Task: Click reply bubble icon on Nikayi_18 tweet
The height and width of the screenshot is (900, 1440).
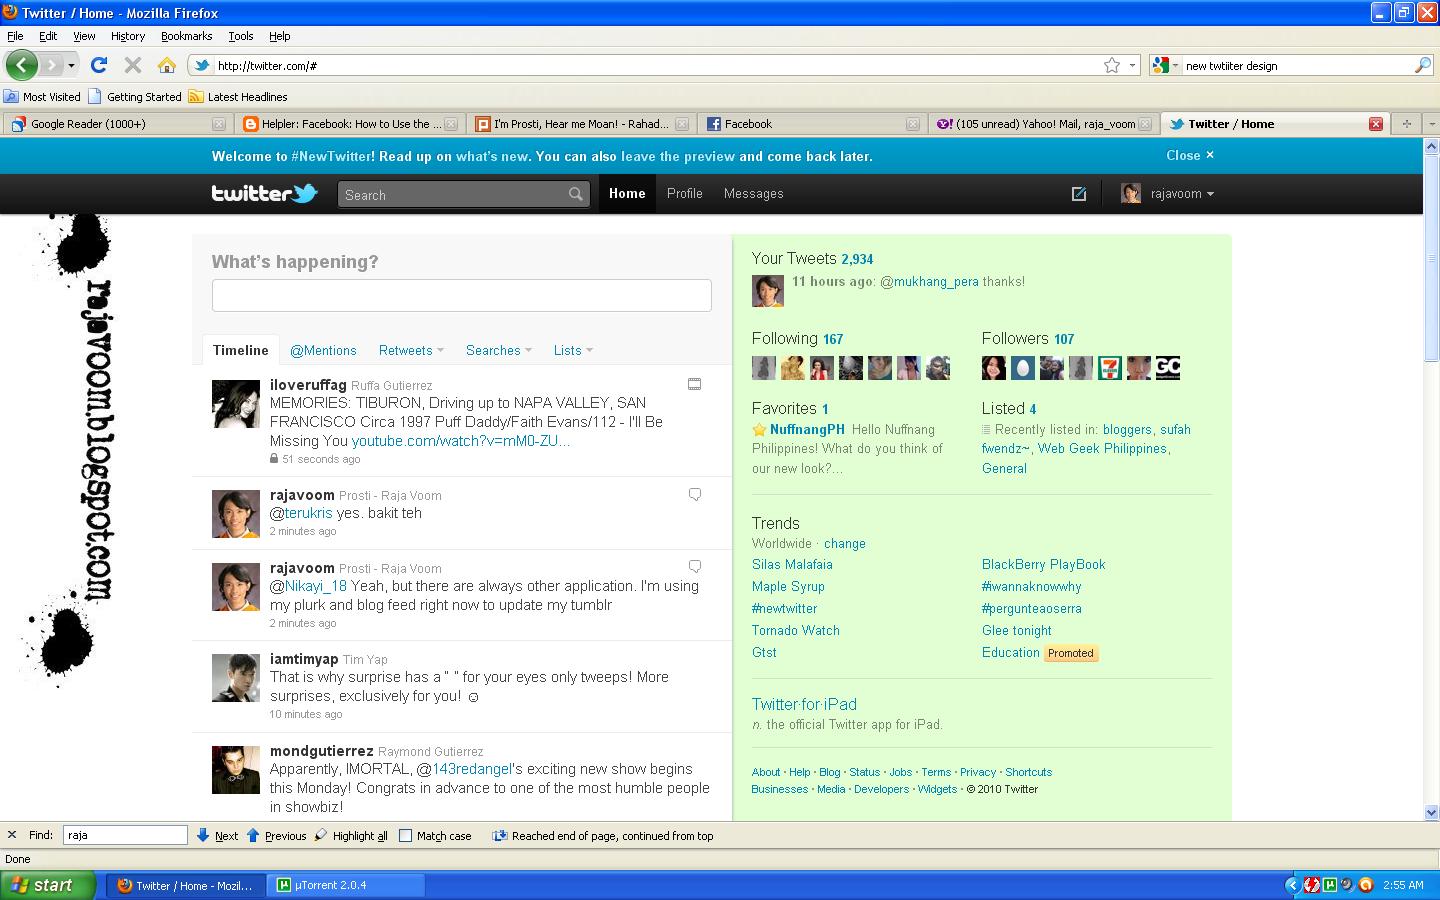Action: pos(695,567)
